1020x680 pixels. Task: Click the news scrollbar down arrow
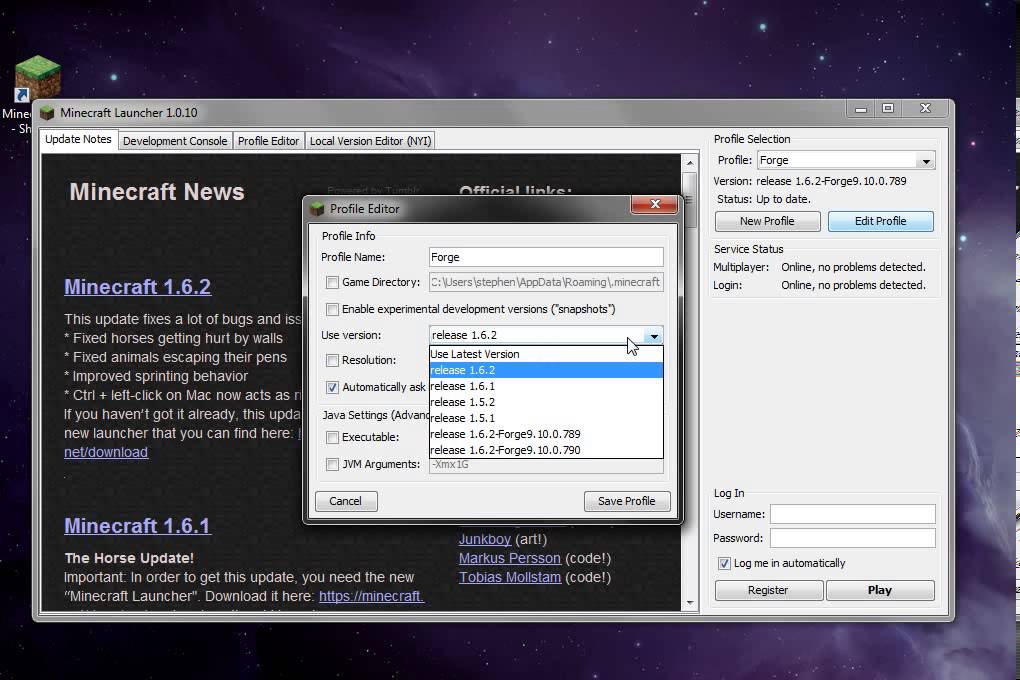690,603
